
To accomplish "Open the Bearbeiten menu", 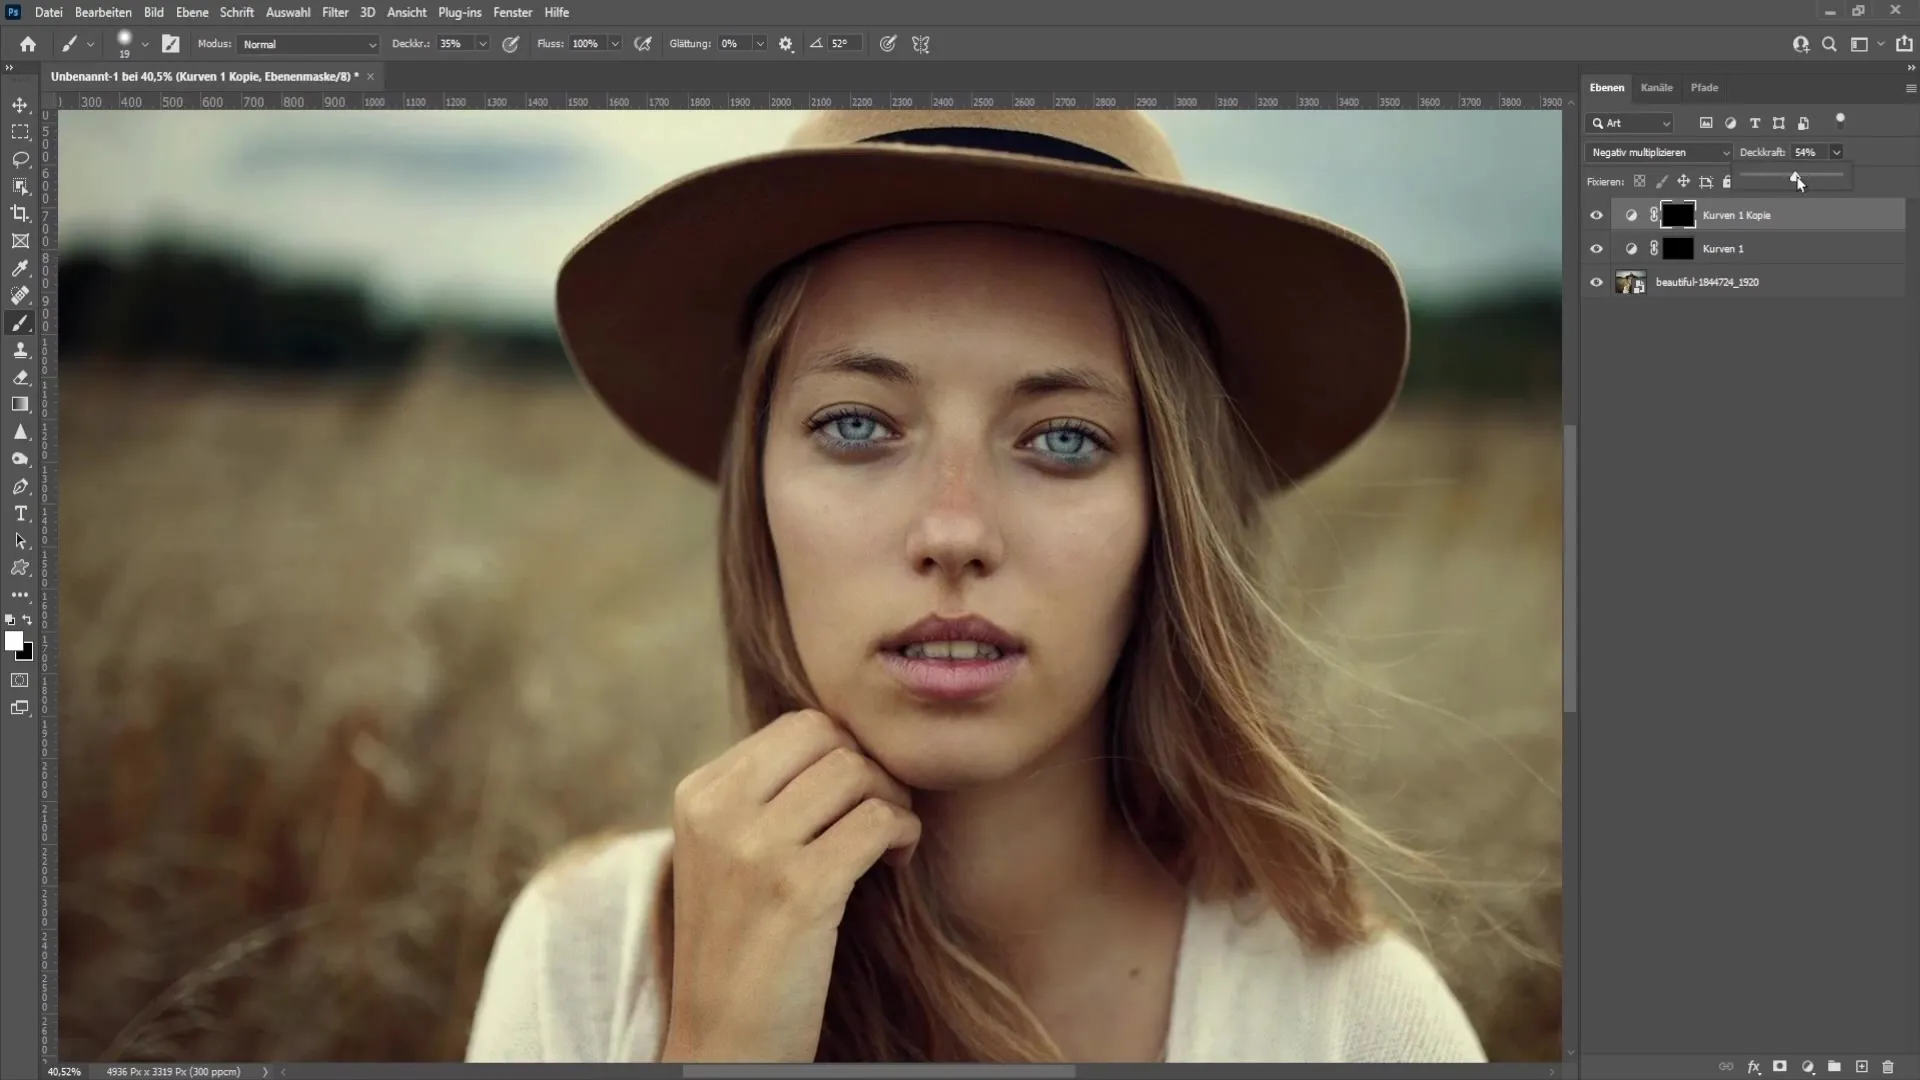I will (x=103, y=12).
